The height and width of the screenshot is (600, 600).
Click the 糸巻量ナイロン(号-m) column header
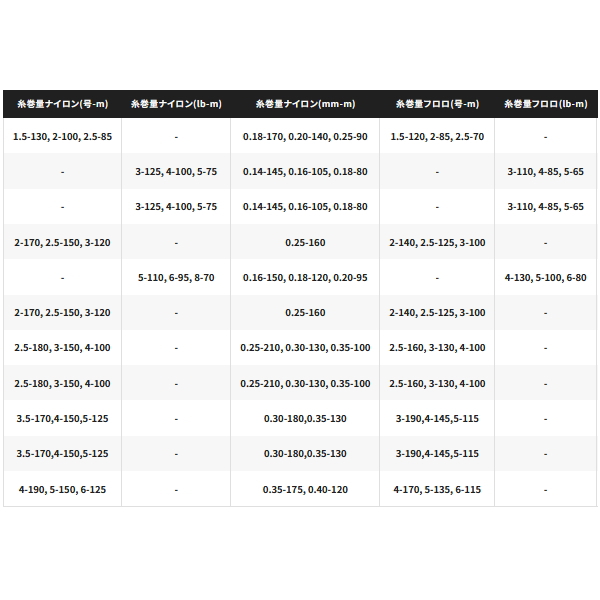[x=62, y=103]
